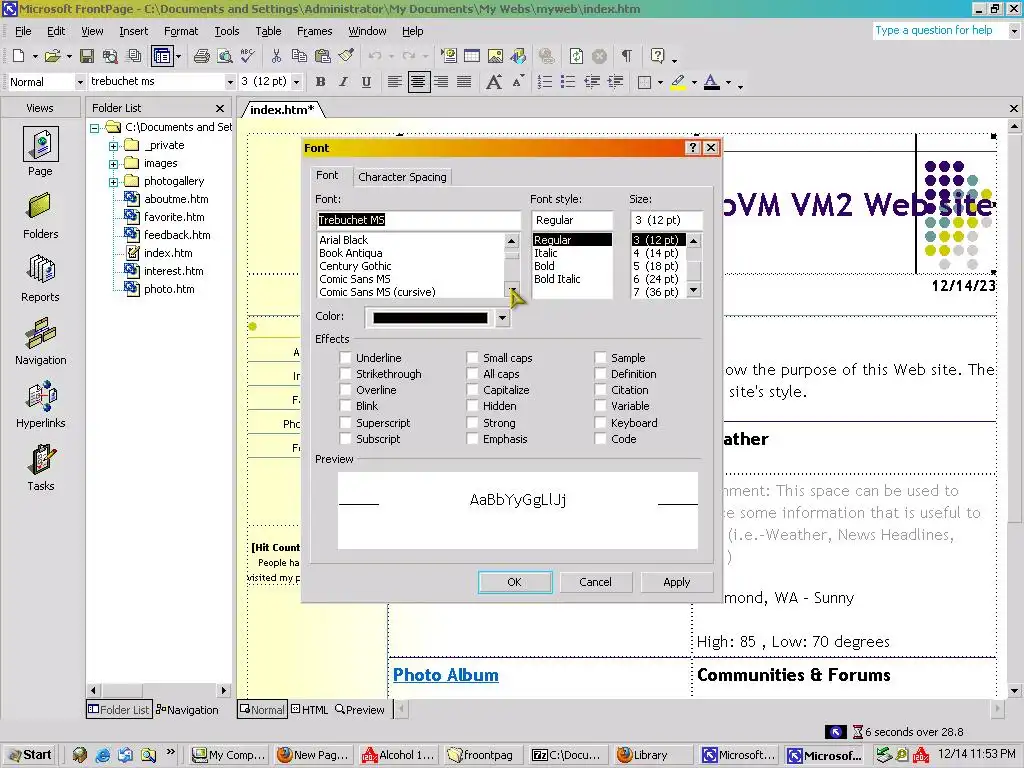Open the Table menu

point(268,31)
